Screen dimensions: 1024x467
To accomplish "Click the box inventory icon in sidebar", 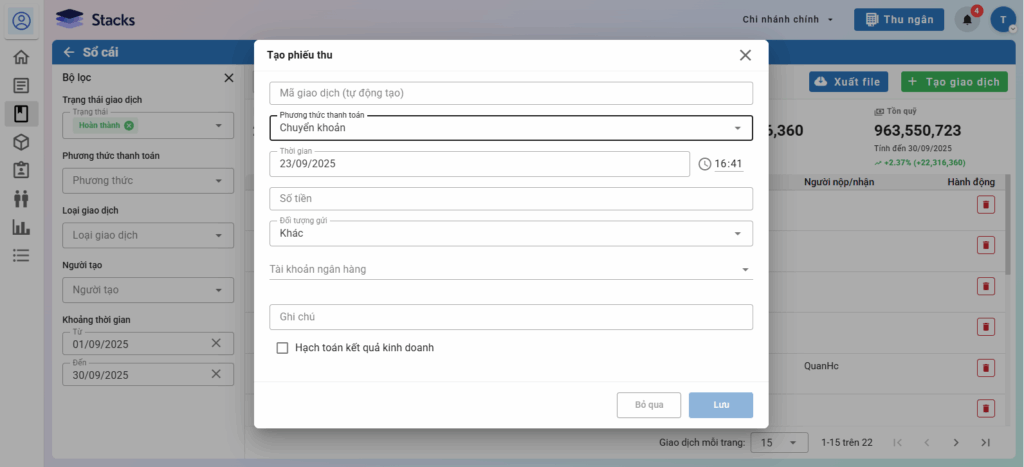I will pyautogui.click(x=21, y=142).
